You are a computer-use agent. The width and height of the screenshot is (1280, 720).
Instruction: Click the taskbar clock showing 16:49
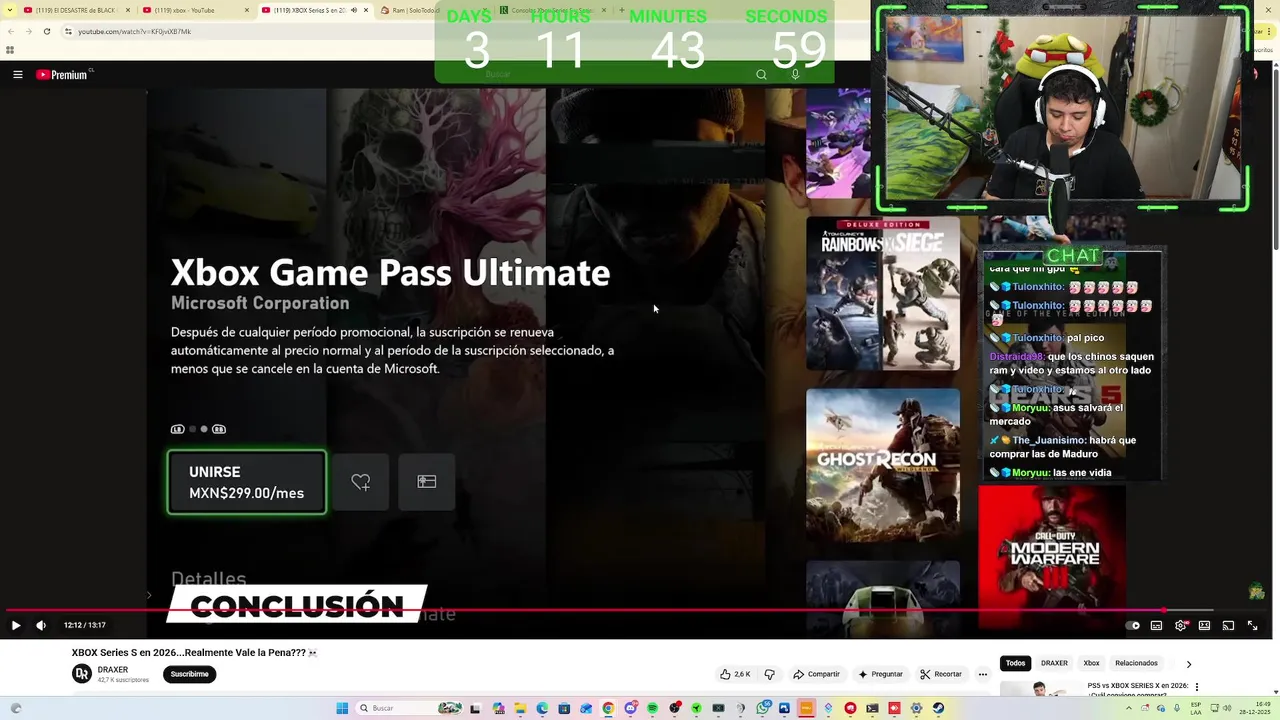point(1254,708)
